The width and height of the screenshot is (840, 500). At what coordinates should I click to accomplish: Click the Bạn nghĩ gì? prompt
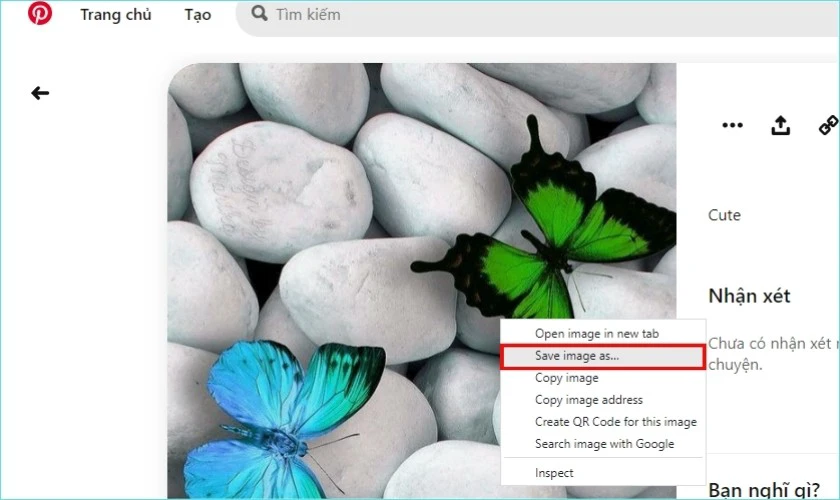pos(764,490)
